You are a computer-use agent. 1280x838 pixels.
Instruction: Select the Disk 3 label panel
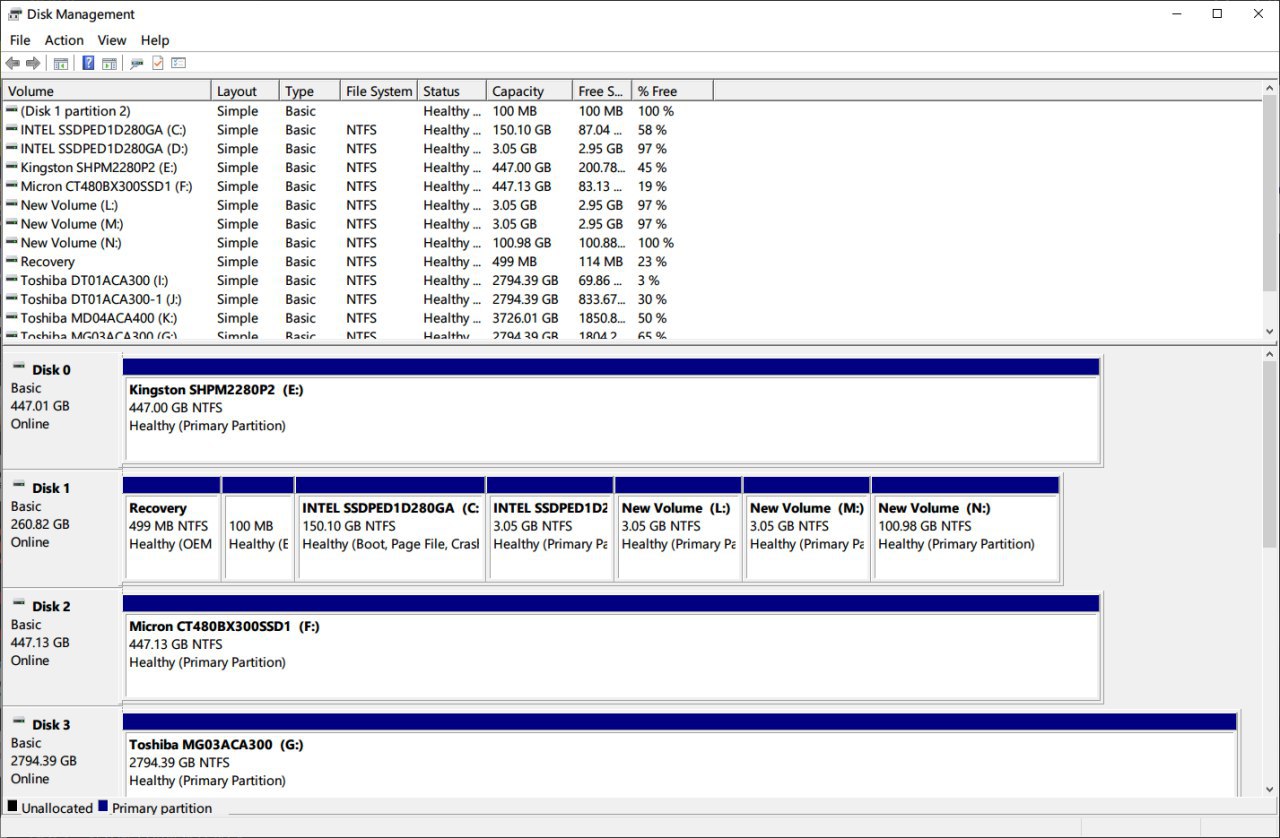[x=61, y=753]
